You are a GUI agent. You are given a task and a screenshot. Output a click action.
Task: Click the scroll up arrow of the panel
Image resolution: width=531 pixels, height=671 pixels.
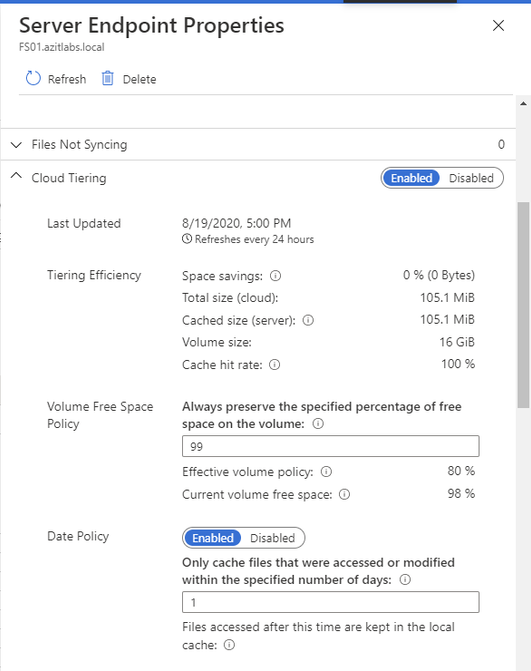click(523, 104)
